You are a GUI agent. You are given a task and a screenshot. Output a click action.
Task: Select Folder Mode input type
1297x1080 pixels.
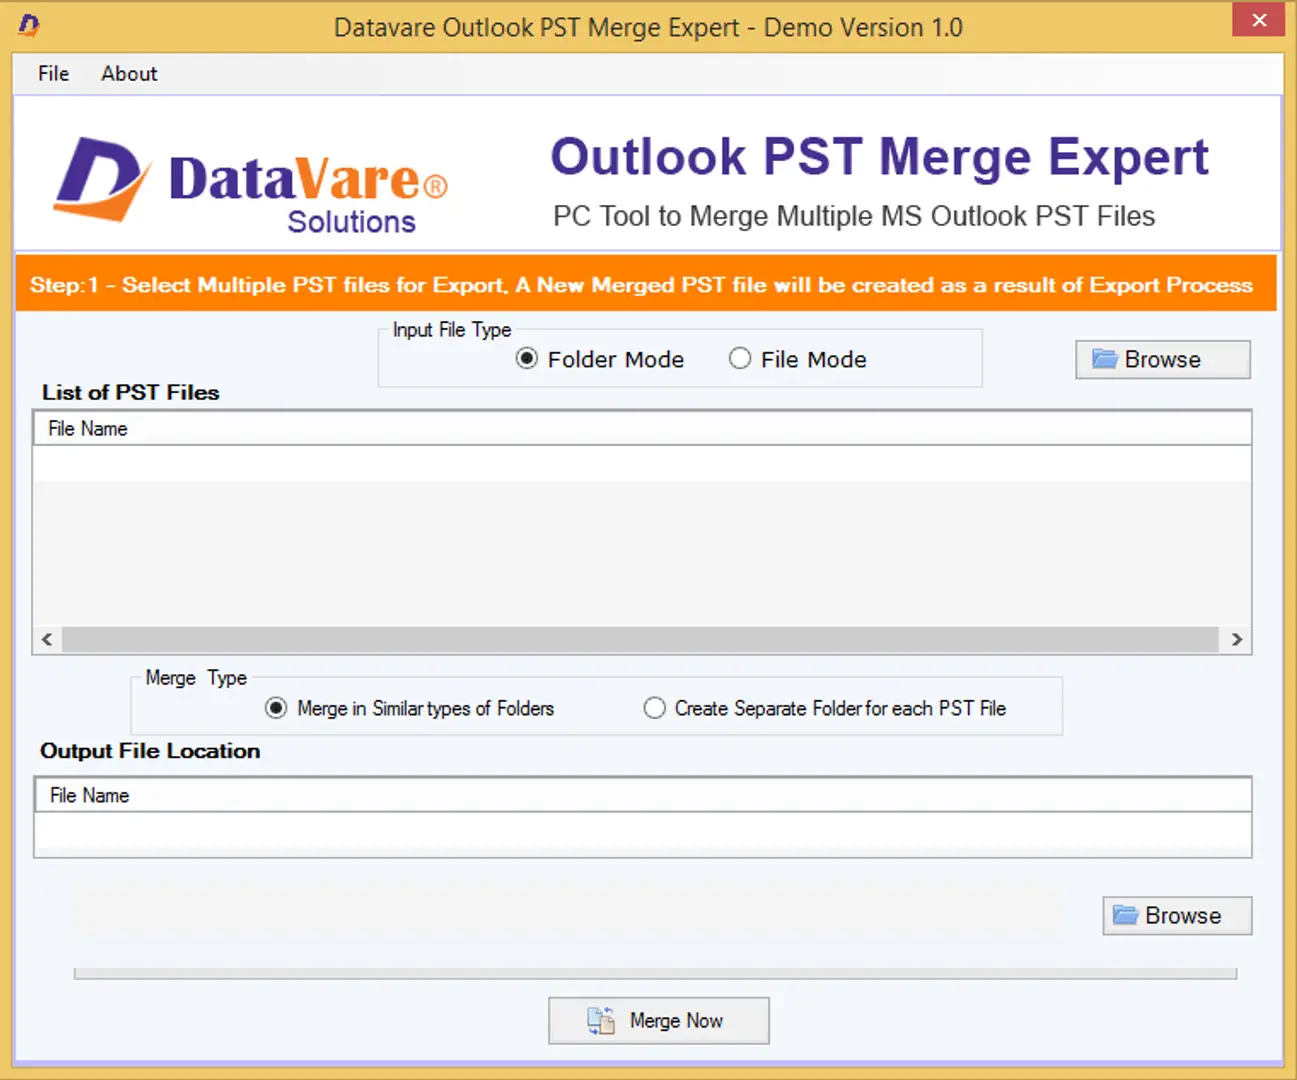(527, 359)
